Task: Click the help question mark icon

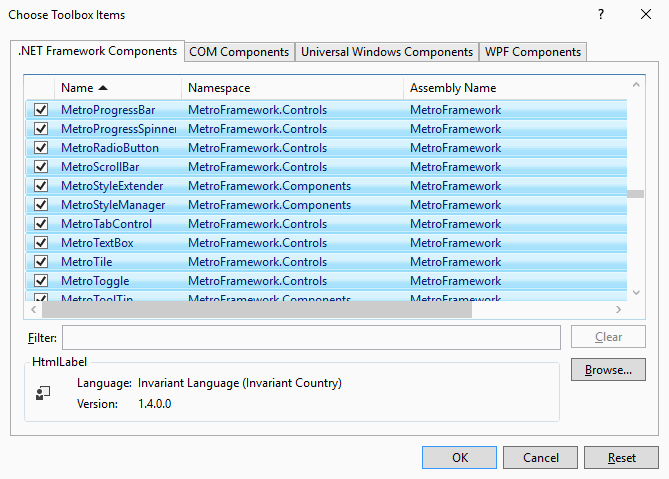Action: (x=600, y=15)
